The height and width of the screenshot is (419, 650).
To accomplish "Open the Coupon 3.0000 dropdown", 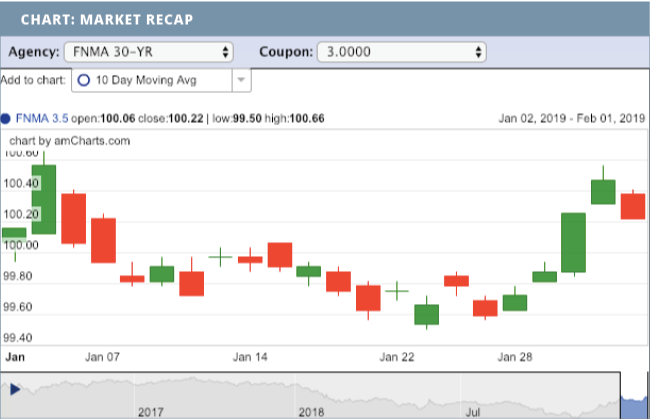I will tap(401, 51).
